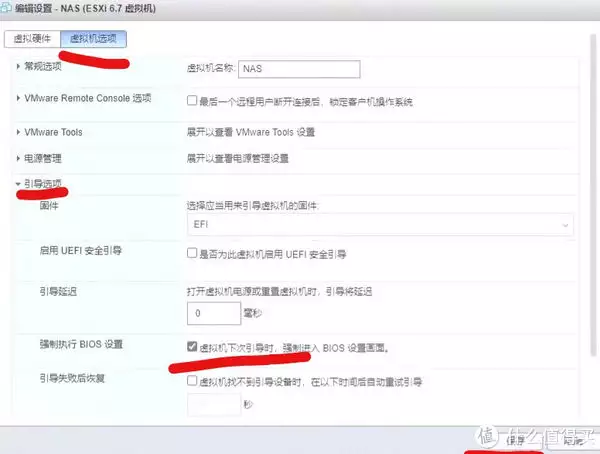Toggle lock guest OS after remote disconnect checkbox
The image size is (600, 454).
192,101
